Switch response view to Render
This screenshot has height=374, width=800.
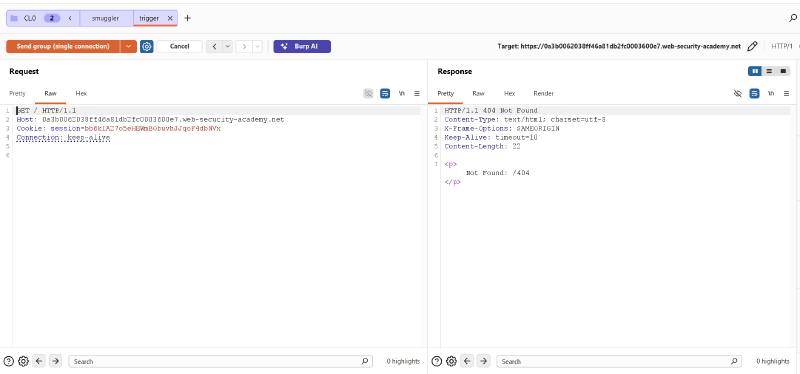[543, 93]
